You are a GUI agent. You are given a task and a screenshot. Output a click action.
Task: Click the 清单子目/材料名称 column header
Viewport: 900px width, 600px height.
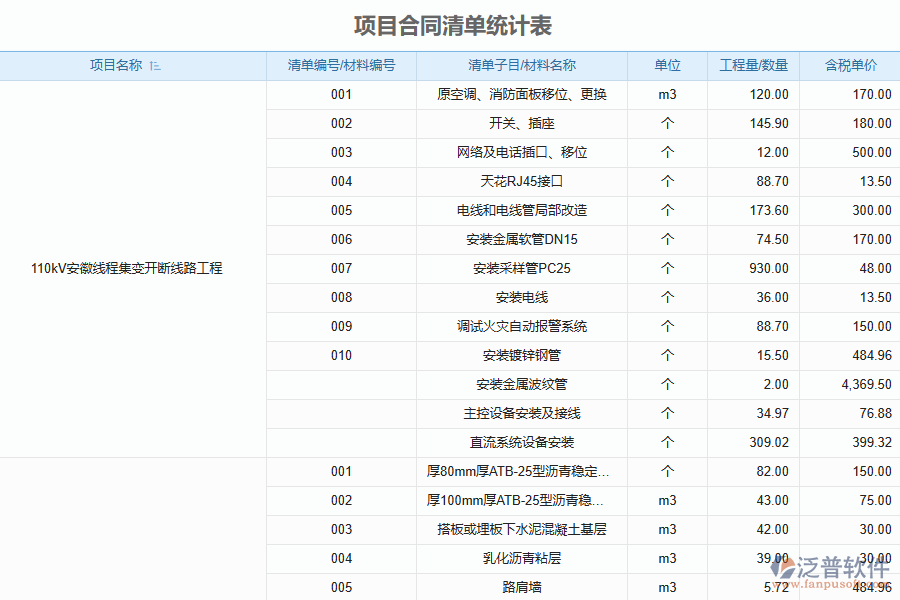pyautogui.click(x=521, y=66)
